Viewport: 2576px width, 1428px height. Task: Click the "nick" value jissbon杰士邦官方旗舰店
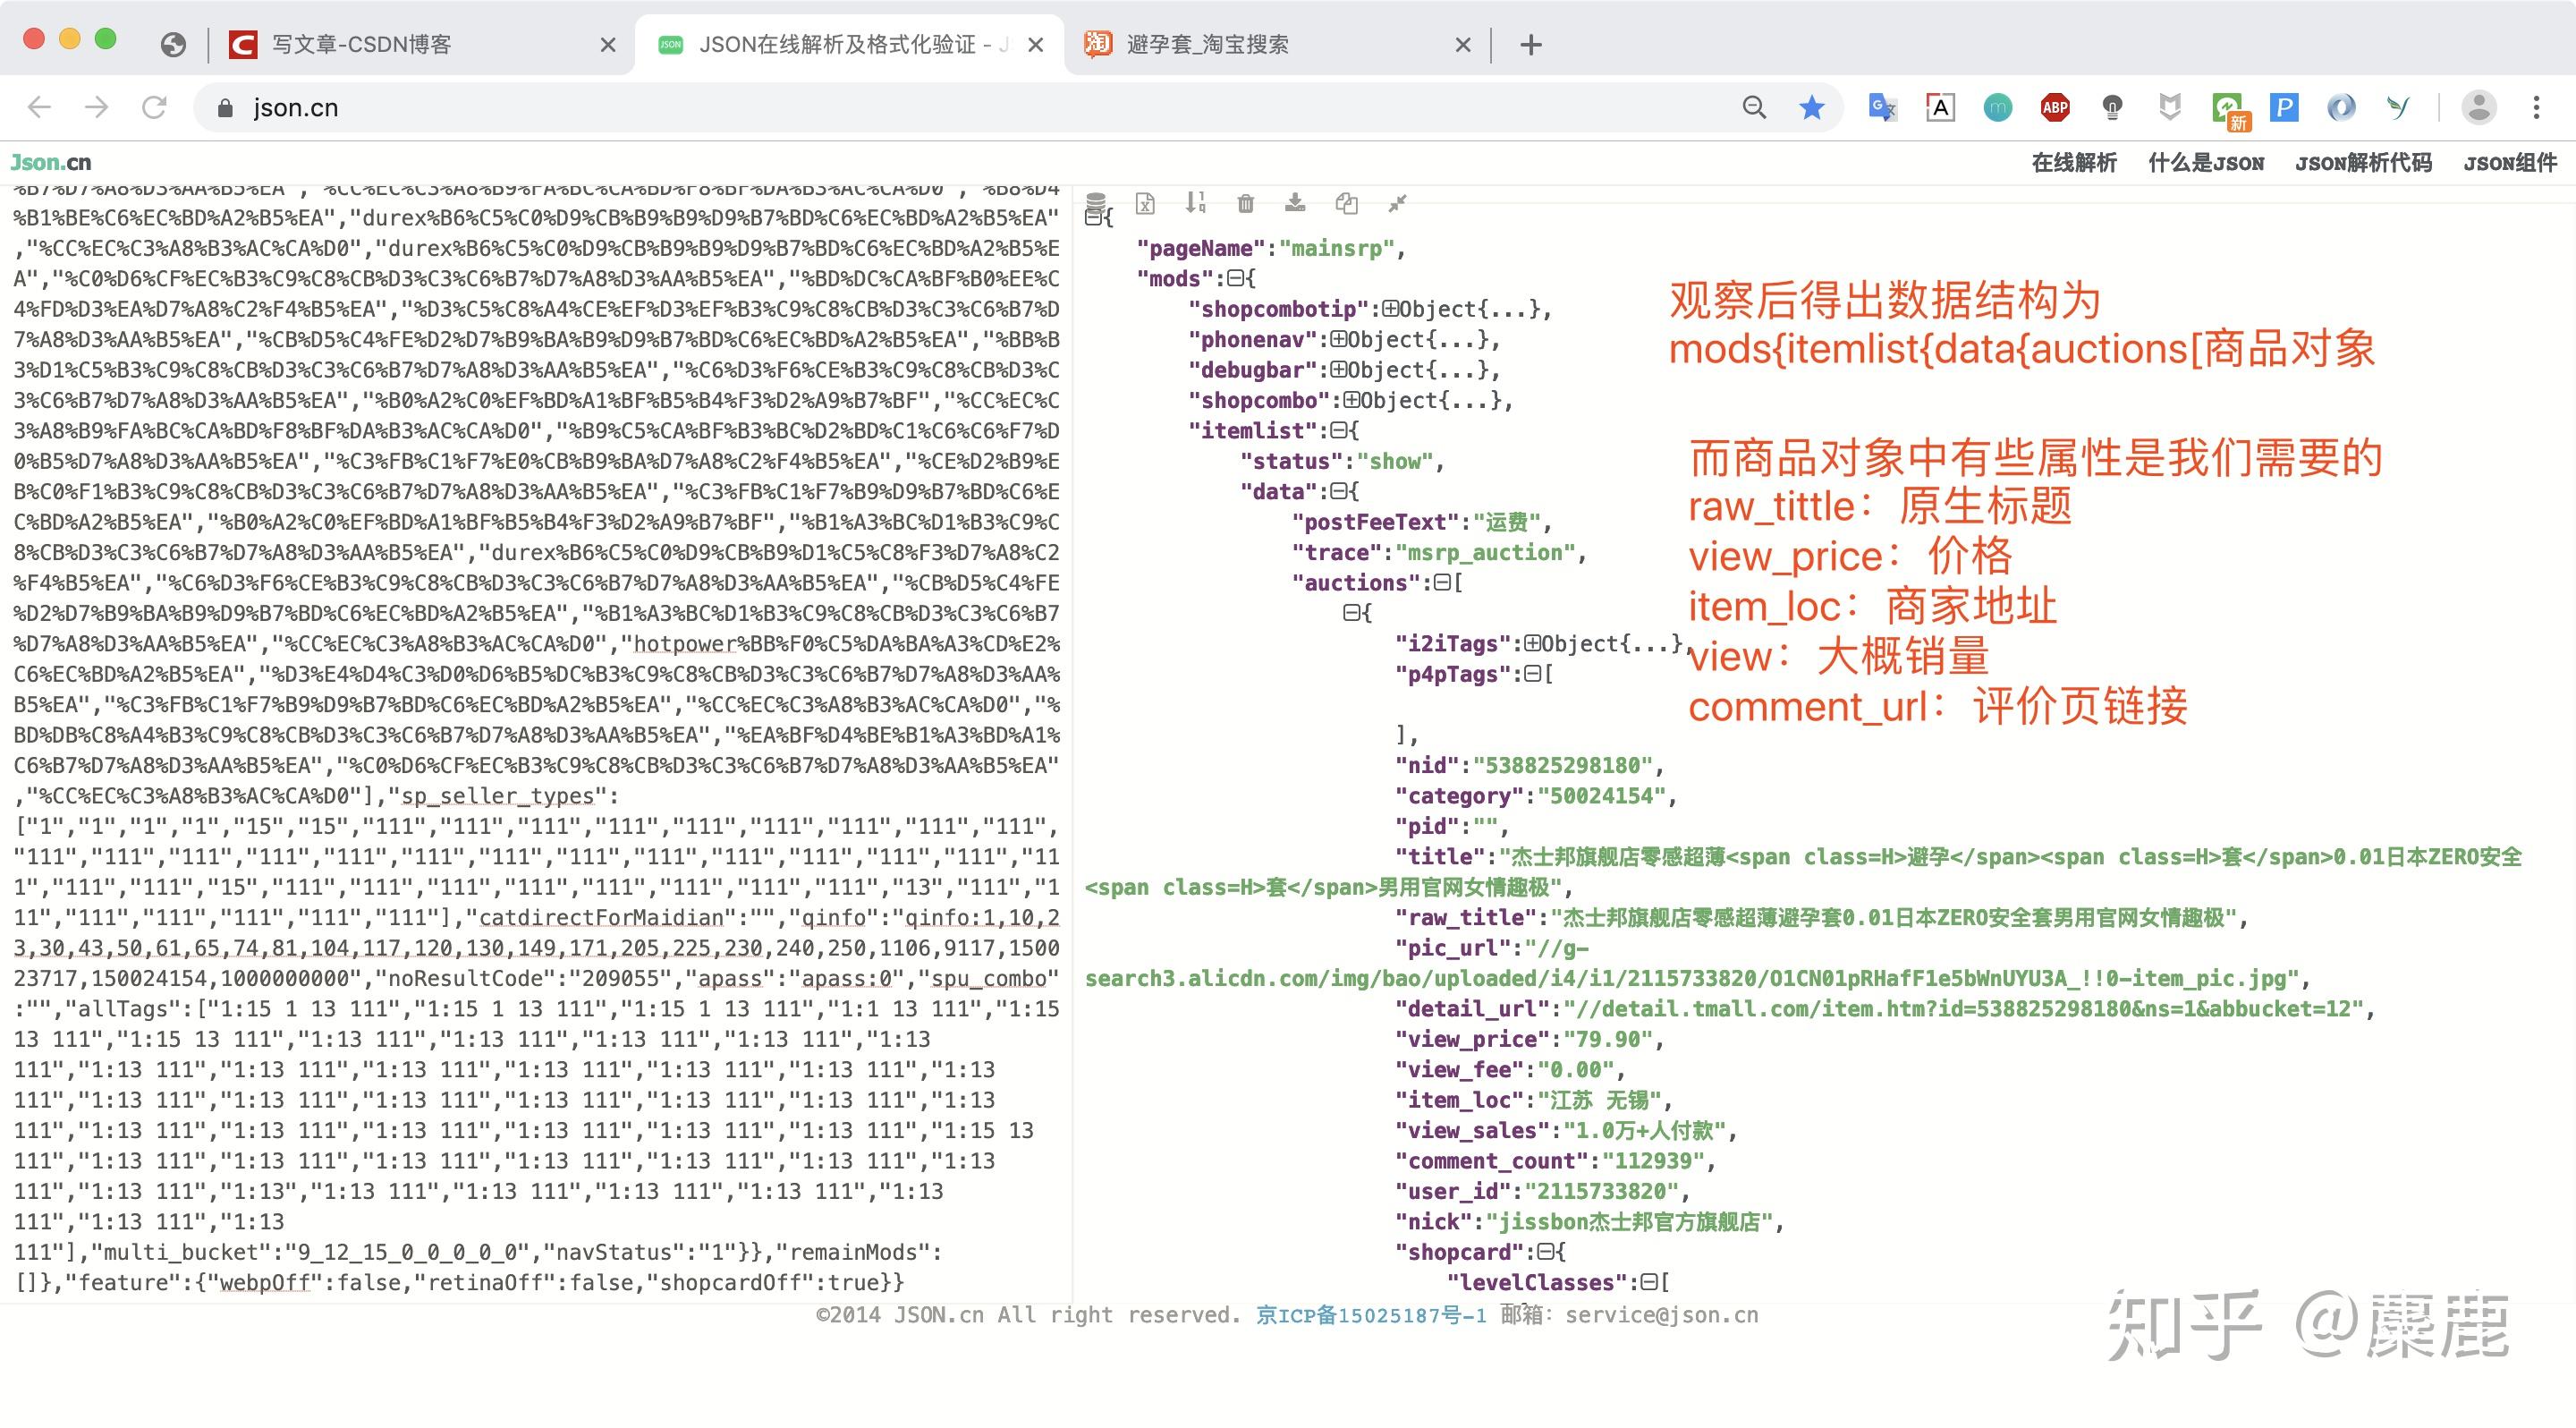click(x=1629, y=1222)
